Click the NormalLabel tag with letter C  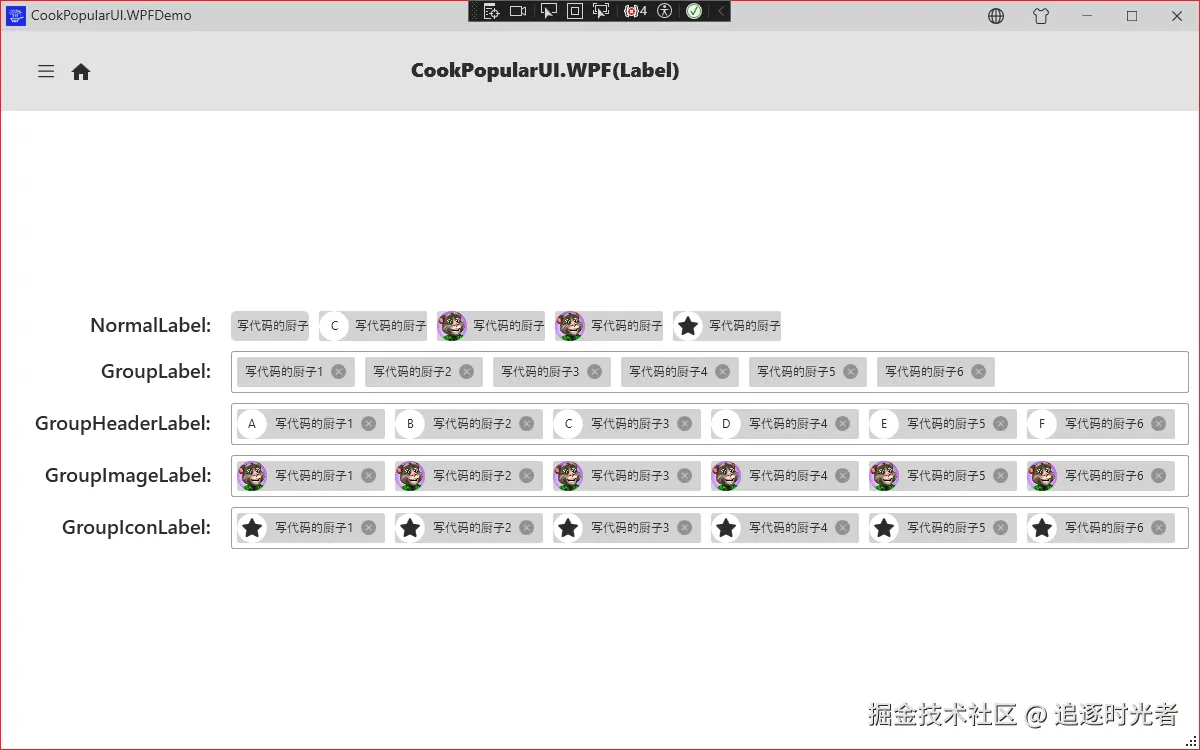373,326
